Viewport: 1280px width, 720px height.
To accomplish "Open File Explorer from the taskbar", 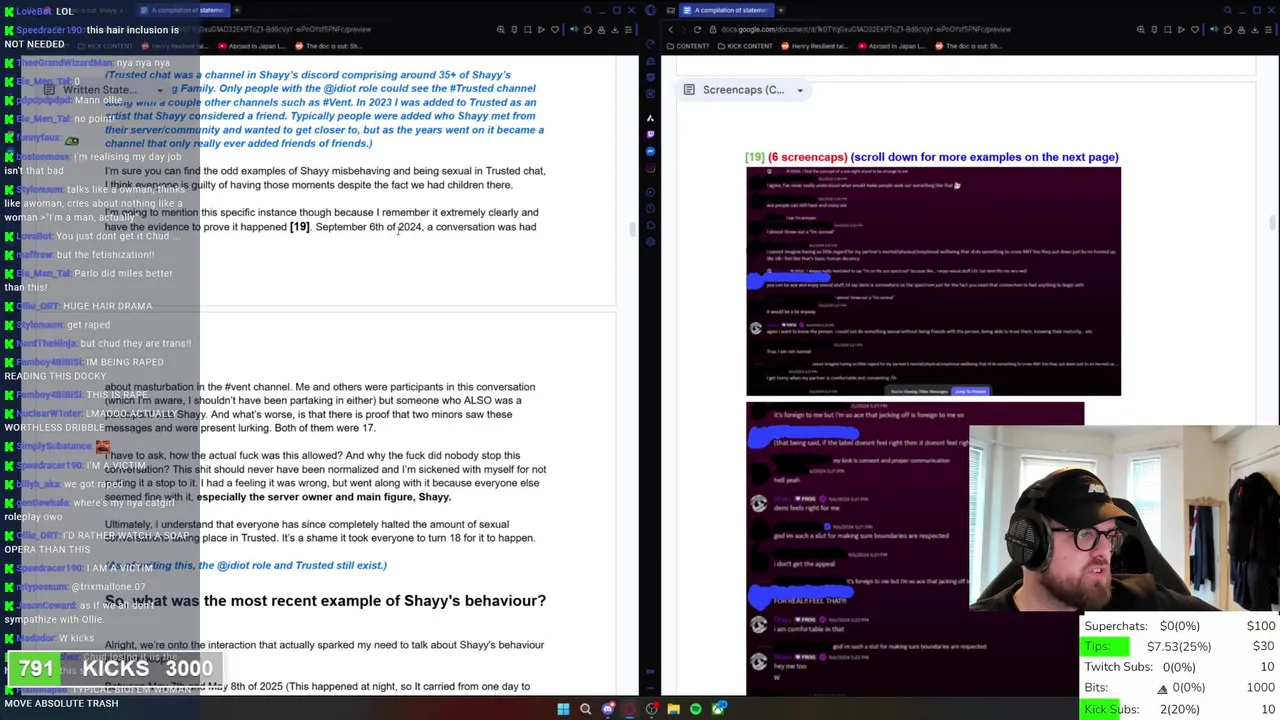I will pos(674,709).
